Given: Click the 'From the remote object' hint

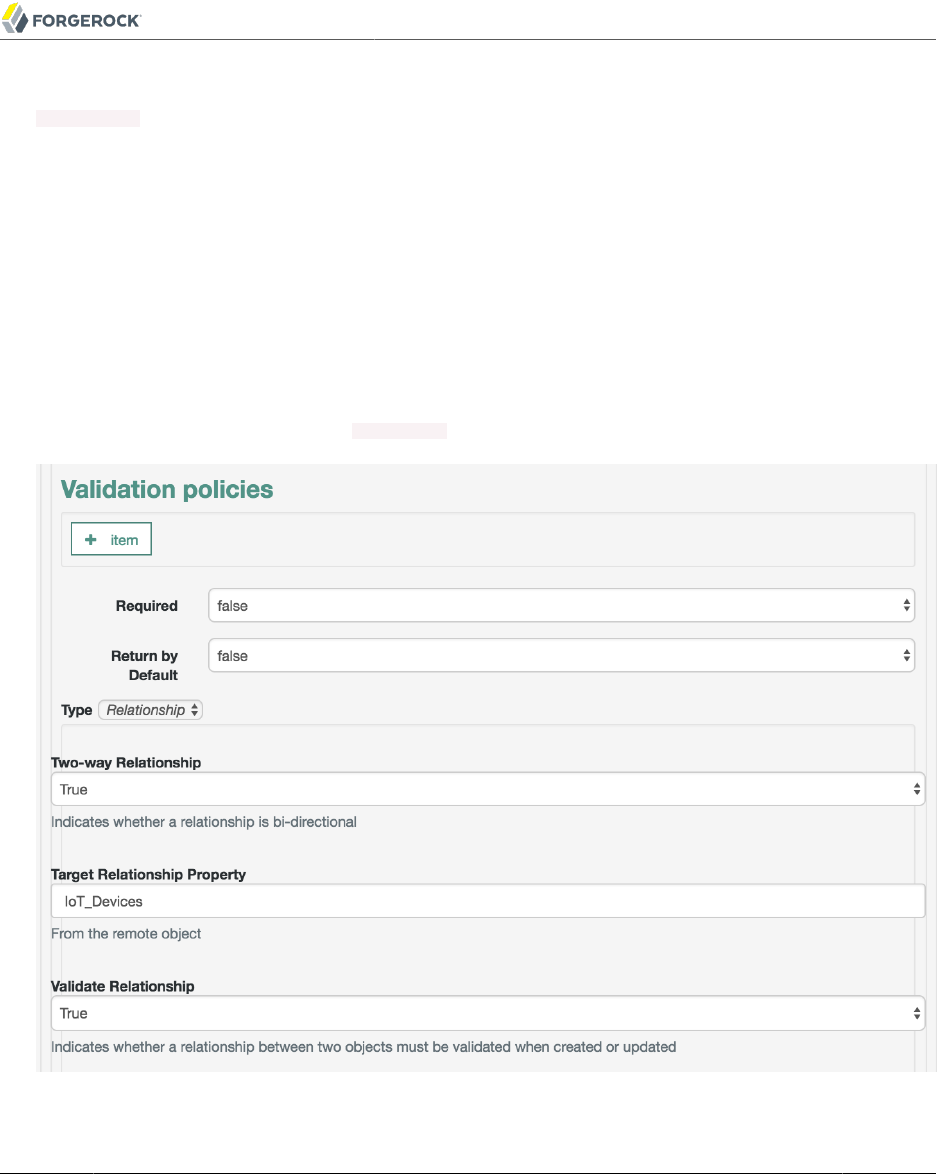Looking at the screenshot, I should click(126, 934).
